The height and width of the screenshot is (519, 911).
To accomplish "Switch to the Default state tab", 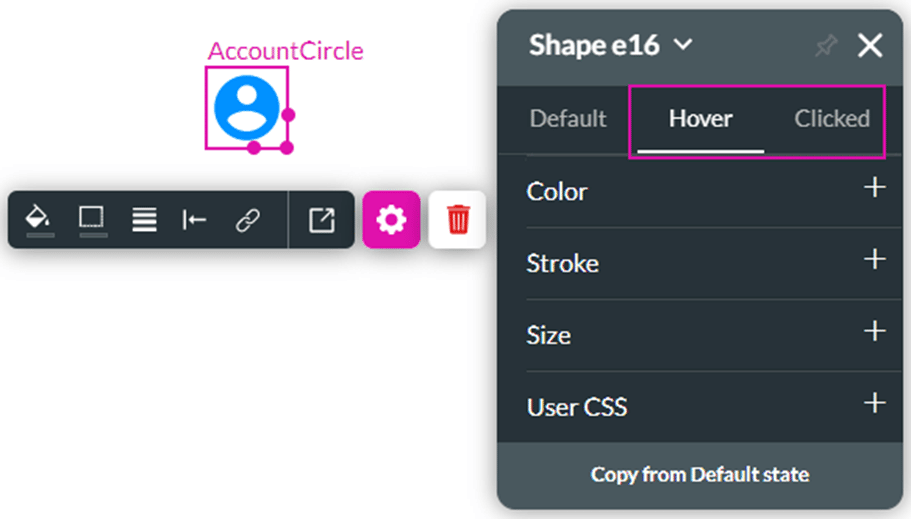I will tap(568, 119).
